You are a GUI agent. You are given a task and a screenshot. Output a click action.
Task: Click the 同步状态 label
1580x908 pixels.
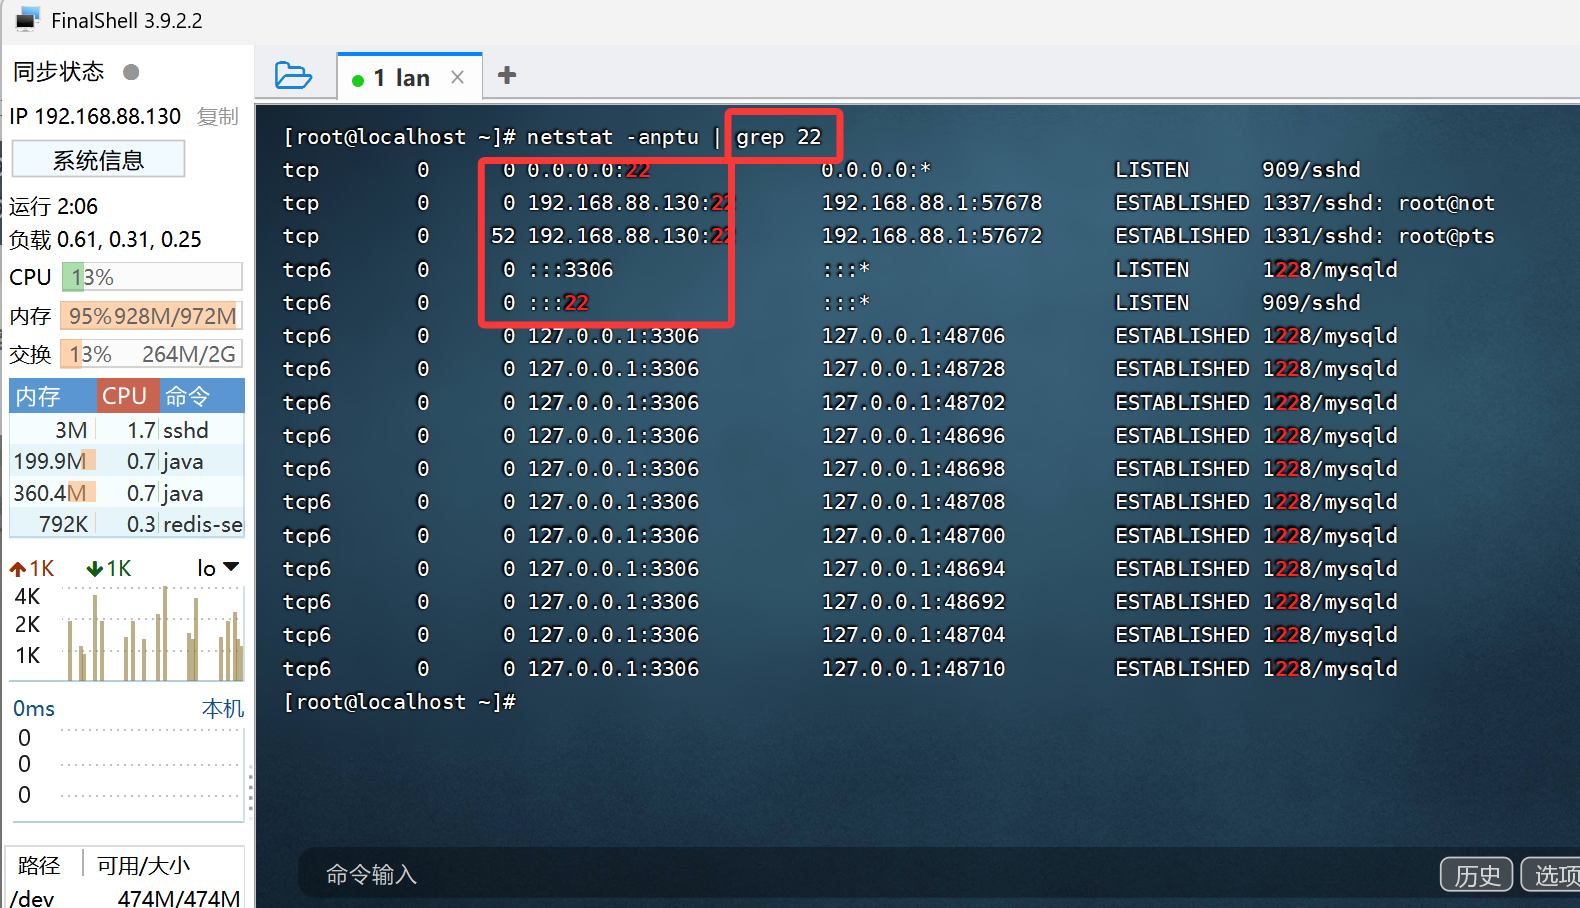click(x=59, y=72)
